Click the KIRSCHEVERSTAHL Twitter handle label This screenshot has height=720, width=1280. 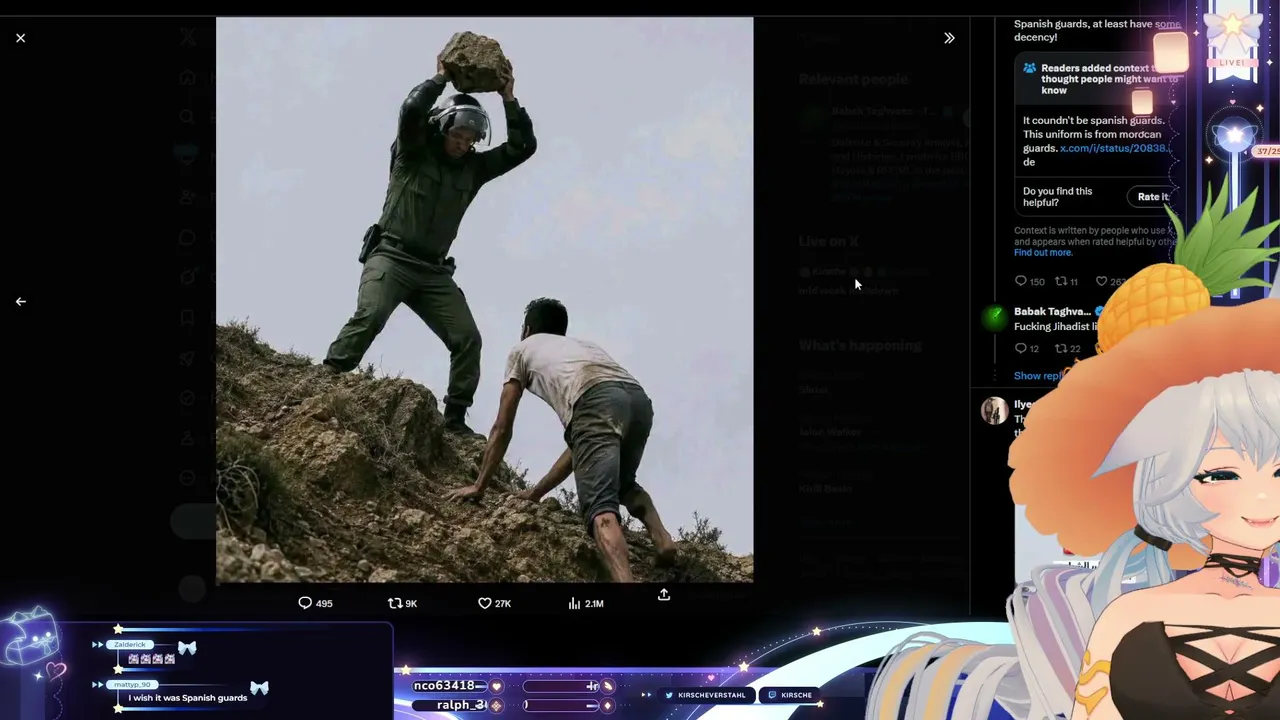point(711,695)
